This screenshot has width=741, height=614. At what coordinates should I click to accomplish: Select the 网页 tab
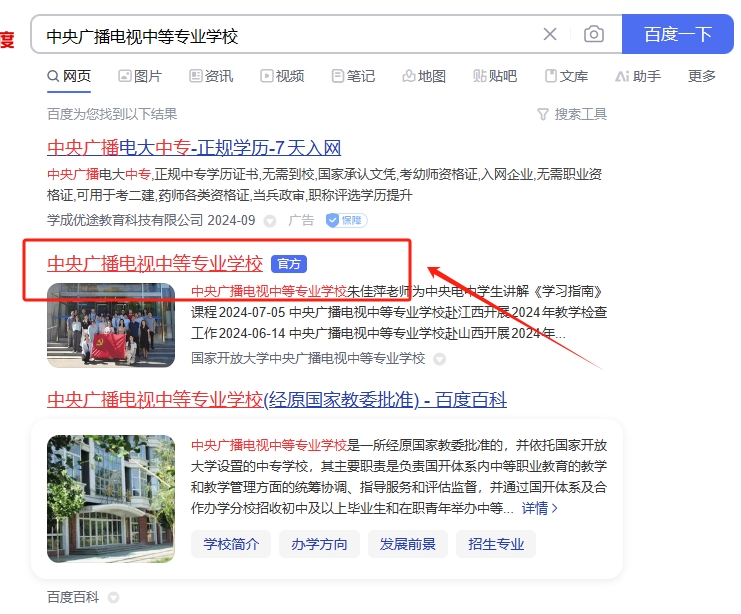click(x=69, y=76)
